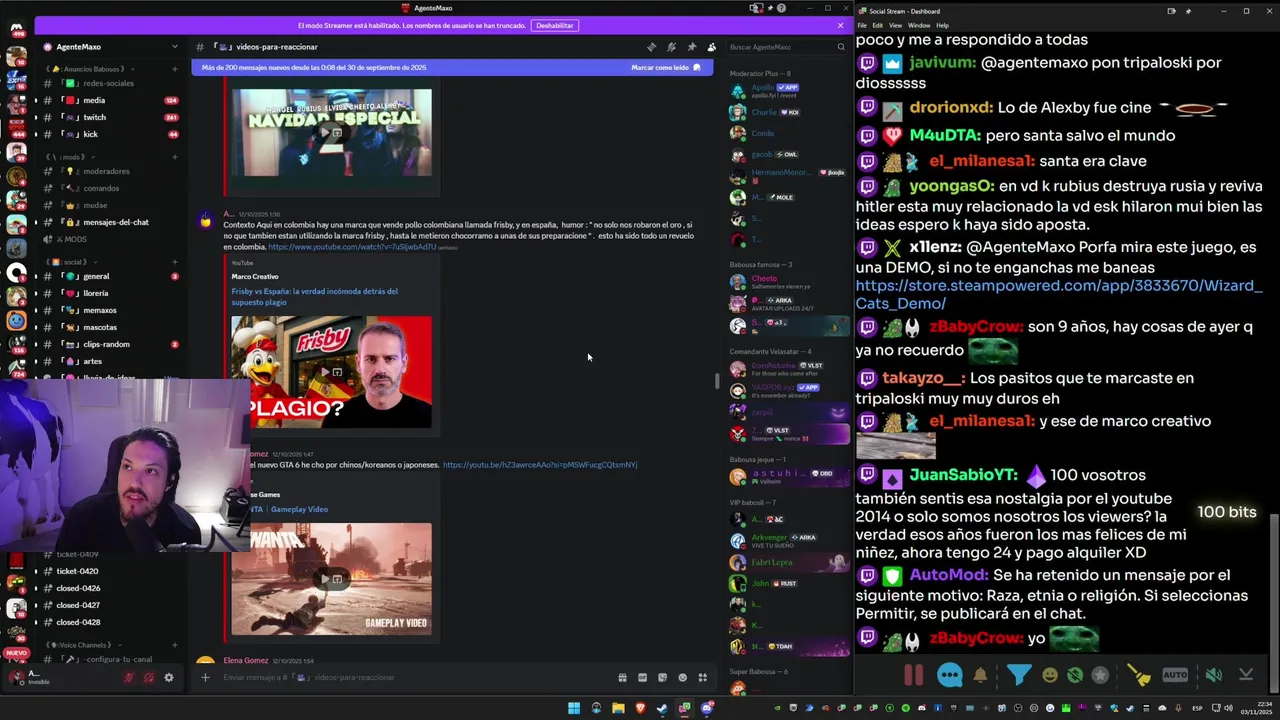Click Deshabilitar in the Streamer mode banner
The image size is (1280, 720).
554,25
